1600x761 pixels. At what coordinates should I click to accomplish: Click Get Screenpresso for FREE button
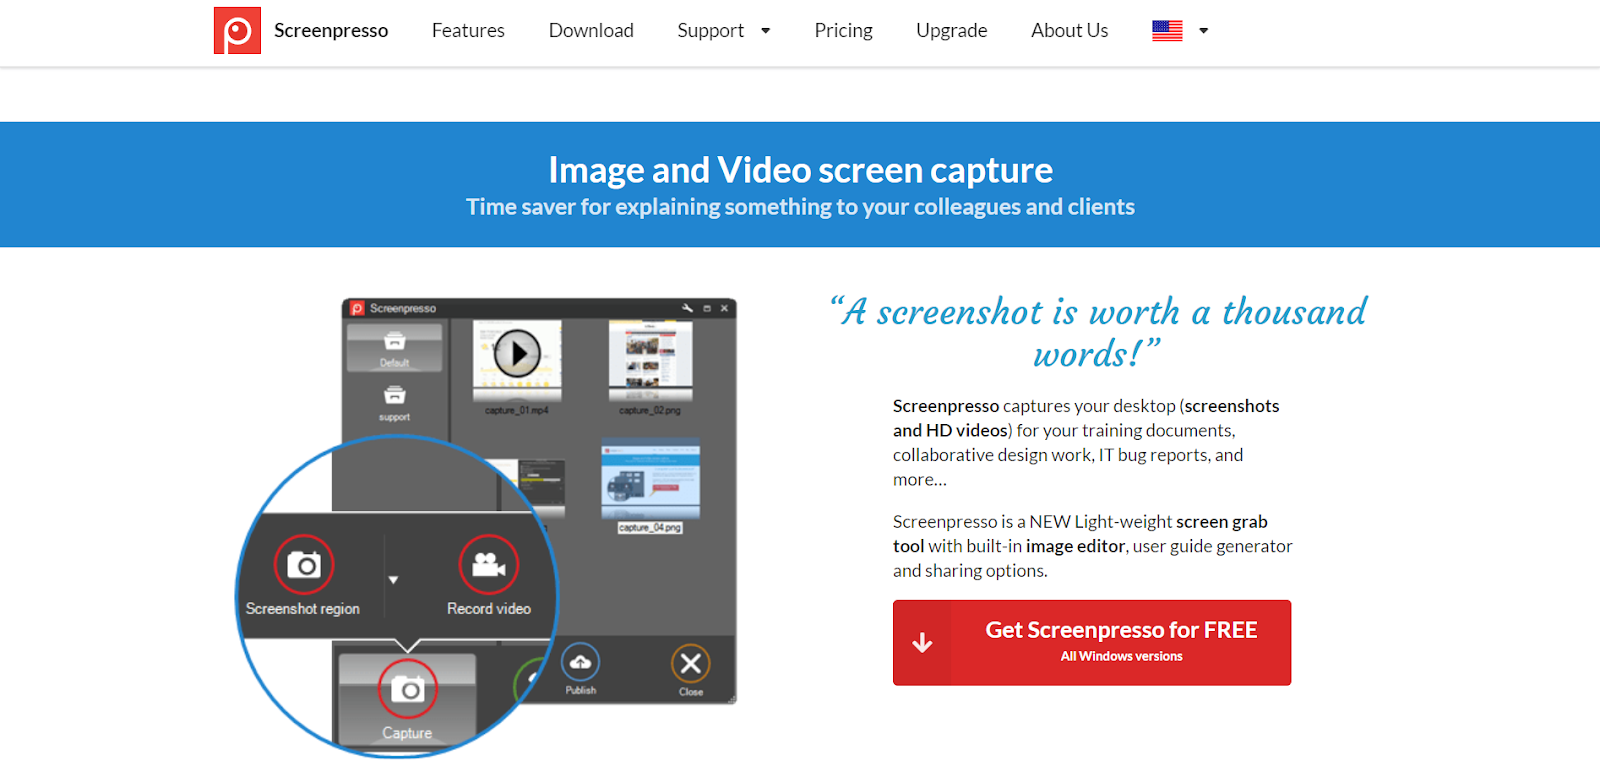click(1092, 642)
